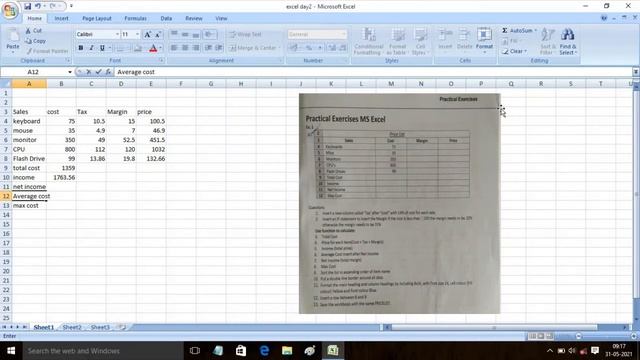Click the Insert cells icon
Image resolution: width=640 pixels, height=360 pixels.
pos(445,35)
